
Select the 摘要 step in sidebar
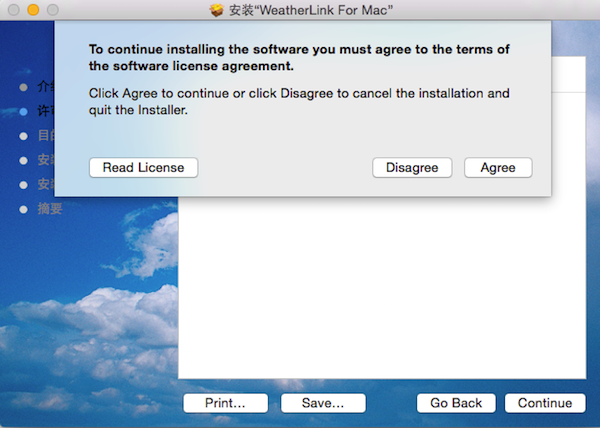point(50,209)
